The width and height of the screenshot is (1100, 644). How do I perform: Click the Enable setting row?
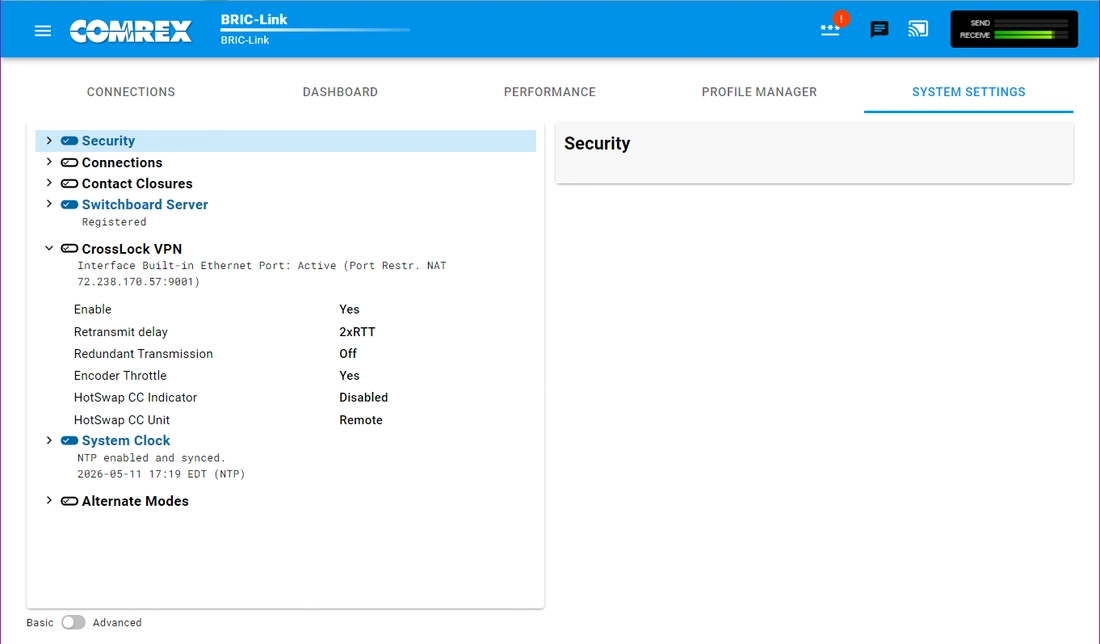point(302,309)
